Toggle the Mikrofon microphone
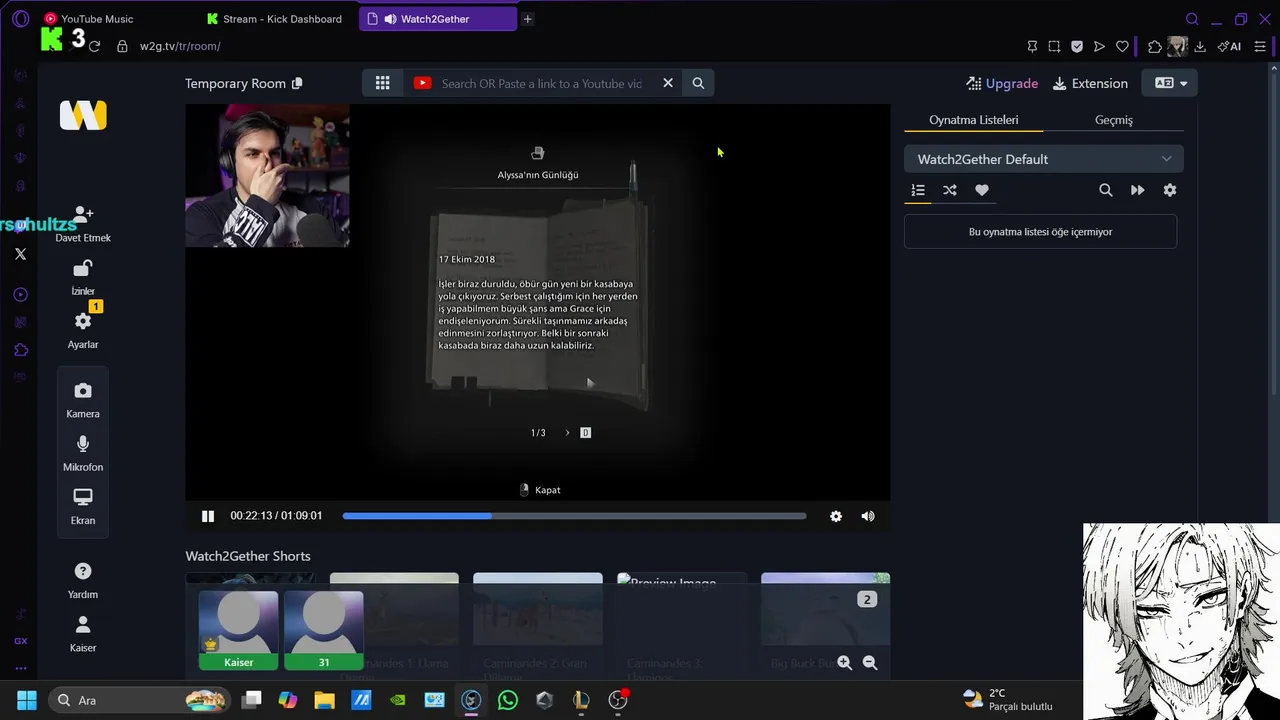This screenshot has width=1280, height=720. click(x=83, y=444)
